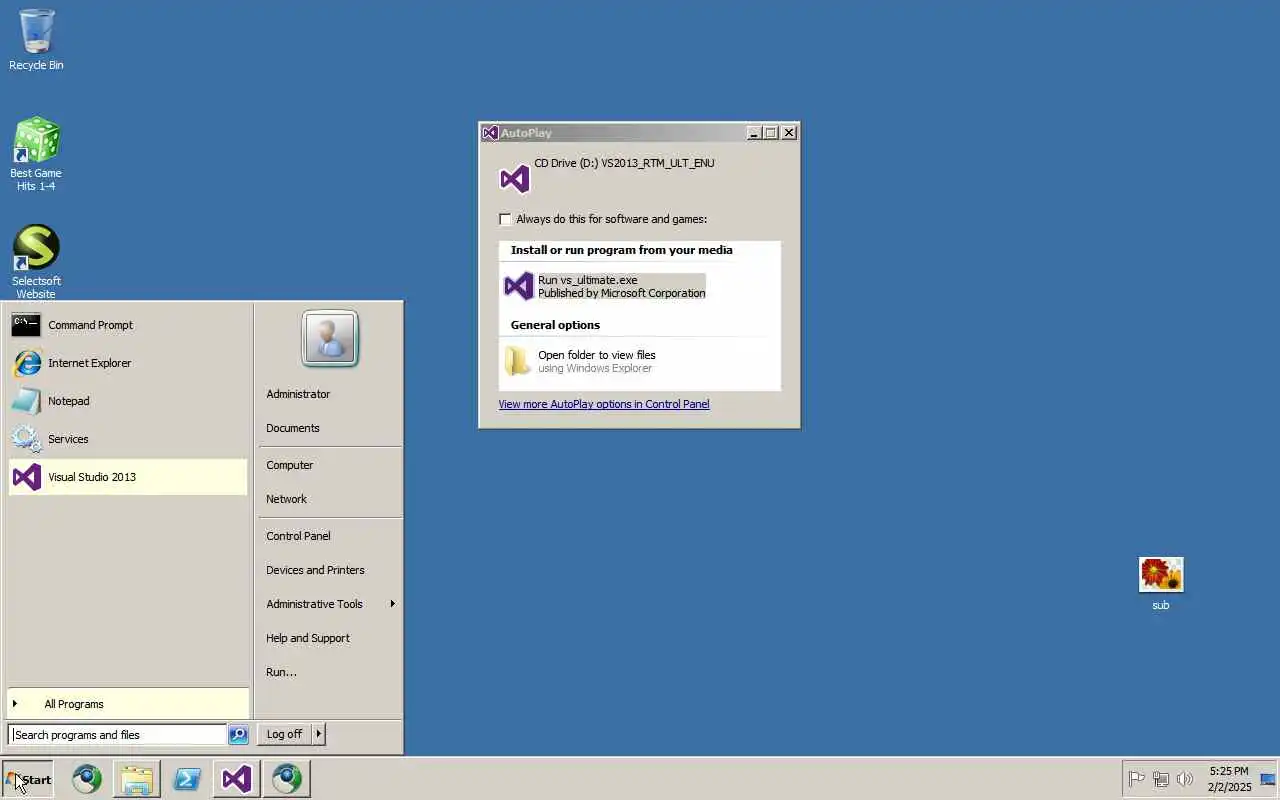Click the volume speaker tray icon

(1185, 779)
